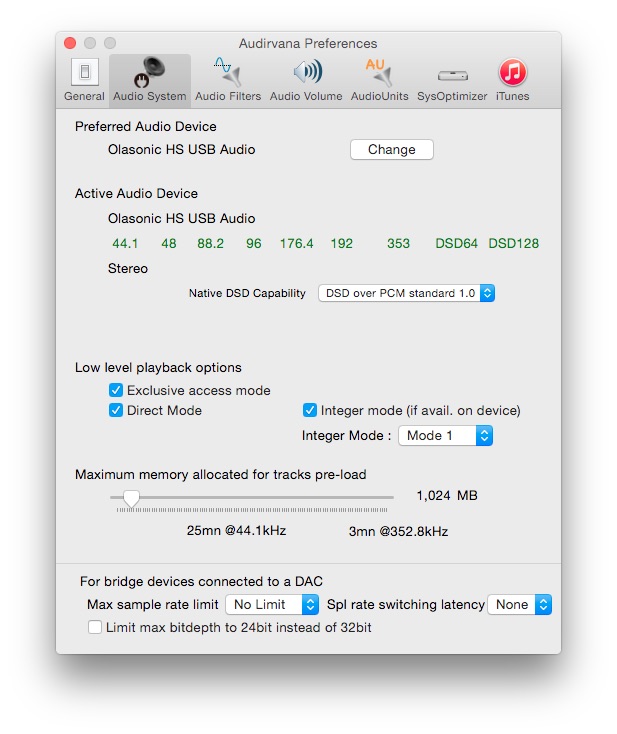Select the Audio System speaker icon

(x=149, y=72)
